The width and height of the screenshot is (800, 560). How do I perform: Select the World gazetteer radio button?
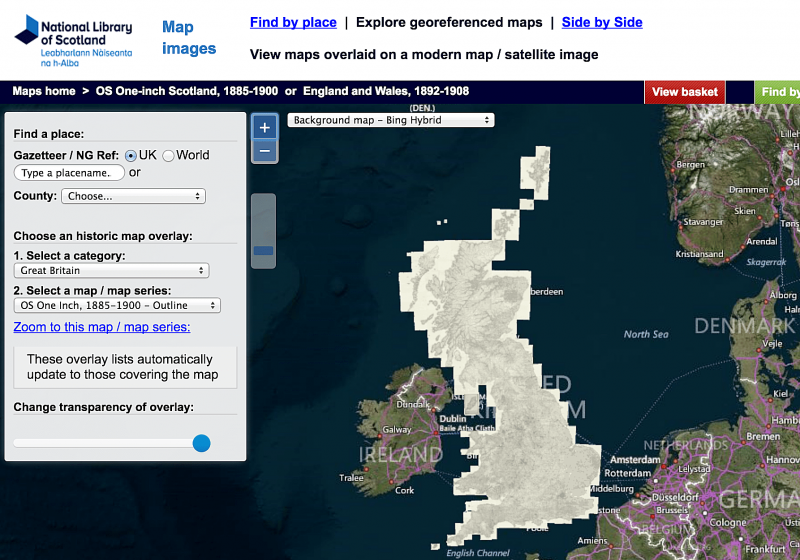point(168,156)
